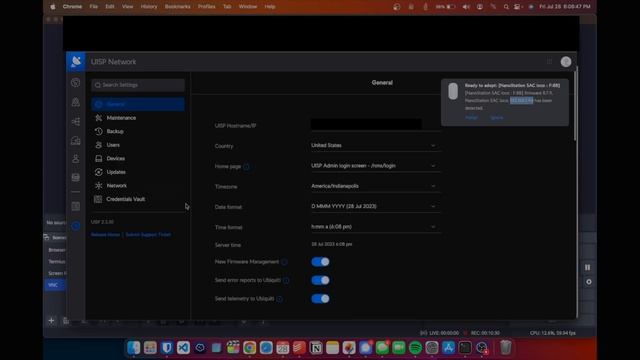Open the user avatar menu
640x360 pixels.
tap(566, 62)
